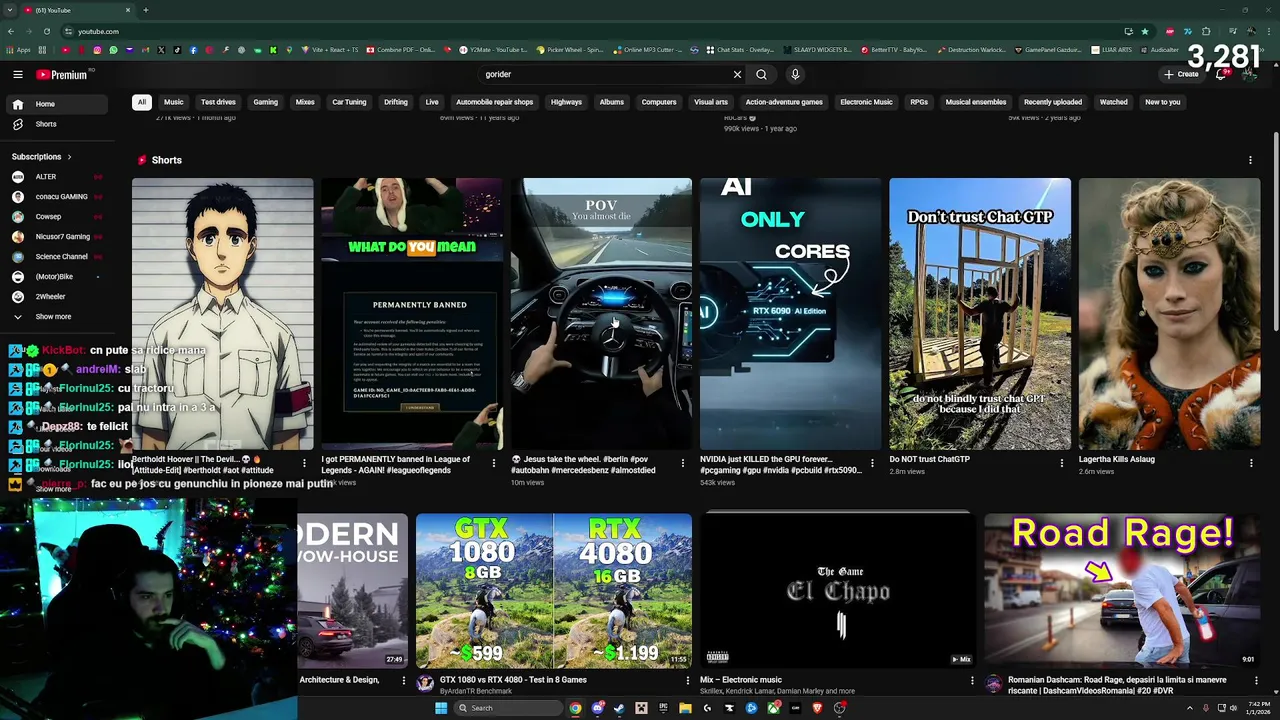The image size is (1280, 720).
Task: Open options menu for Lagertha Kills Aslaug short
Action: click(1251, 463)
